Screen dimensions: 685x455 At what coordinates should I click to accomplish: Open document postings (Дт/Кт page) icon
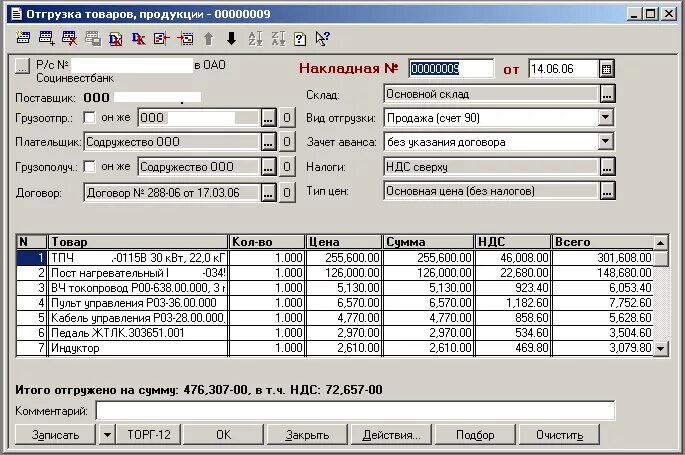[x=115, y=38]
